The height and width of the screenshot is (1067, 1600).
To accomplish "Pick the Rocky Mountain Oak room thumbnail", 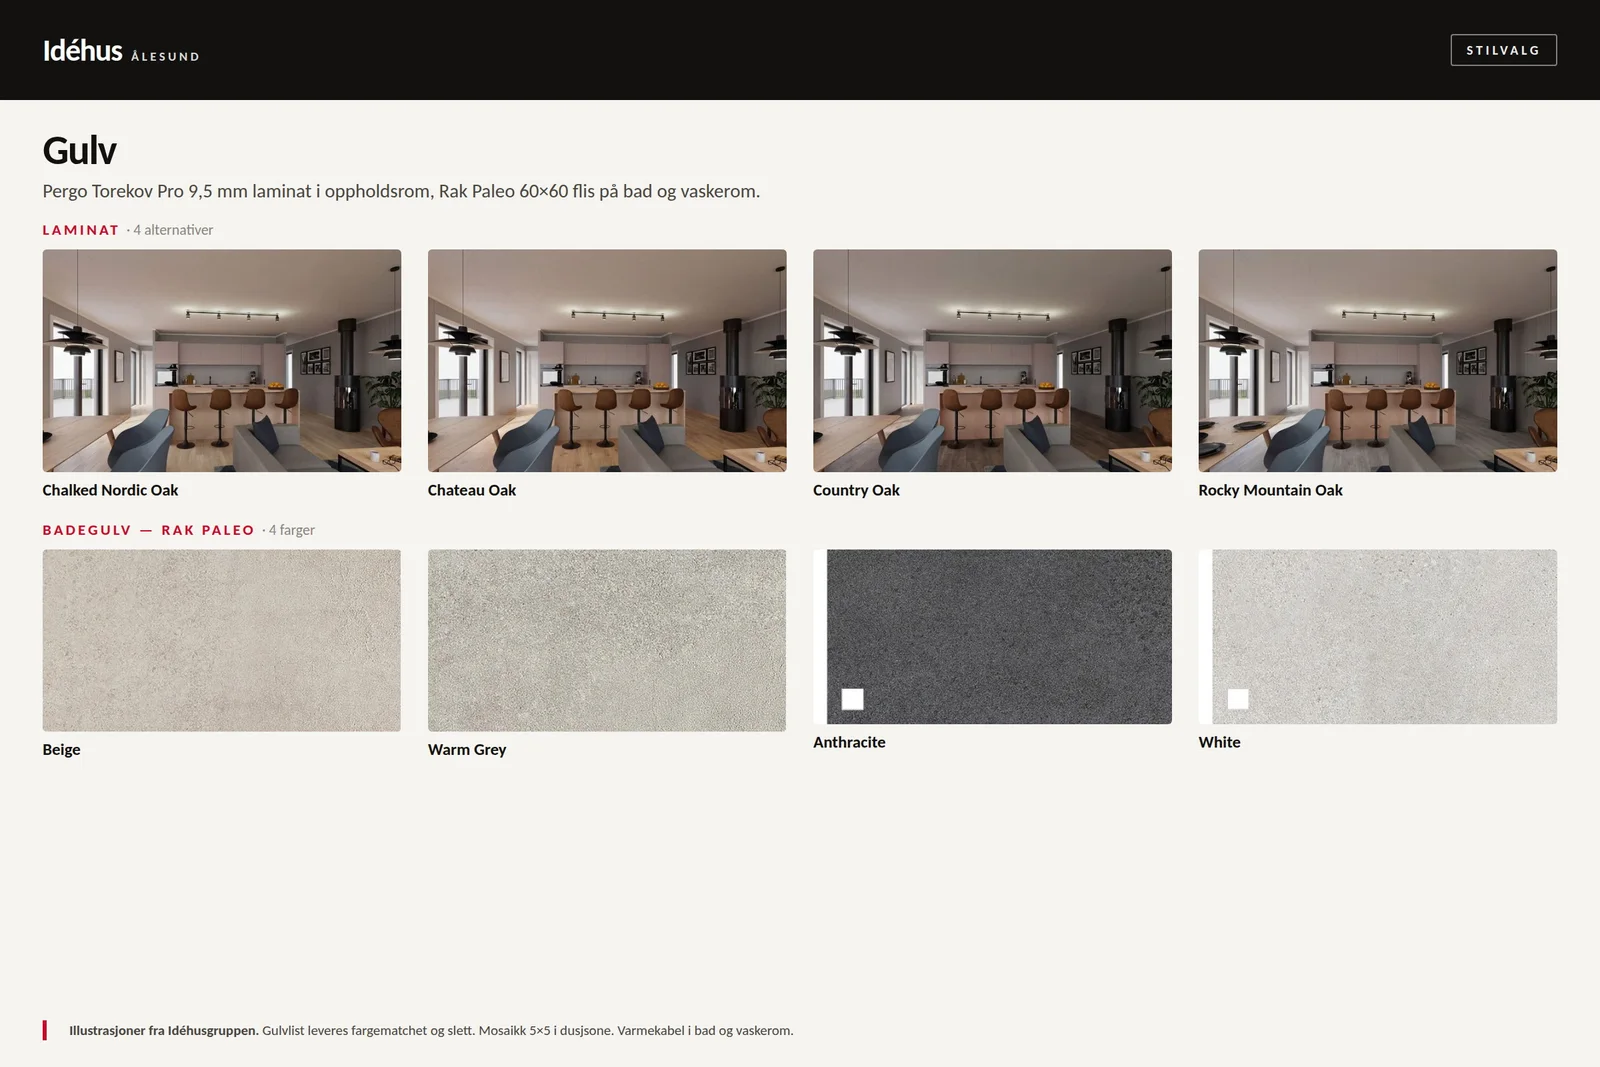I will pyautogui.click(x=1377, y=360).
